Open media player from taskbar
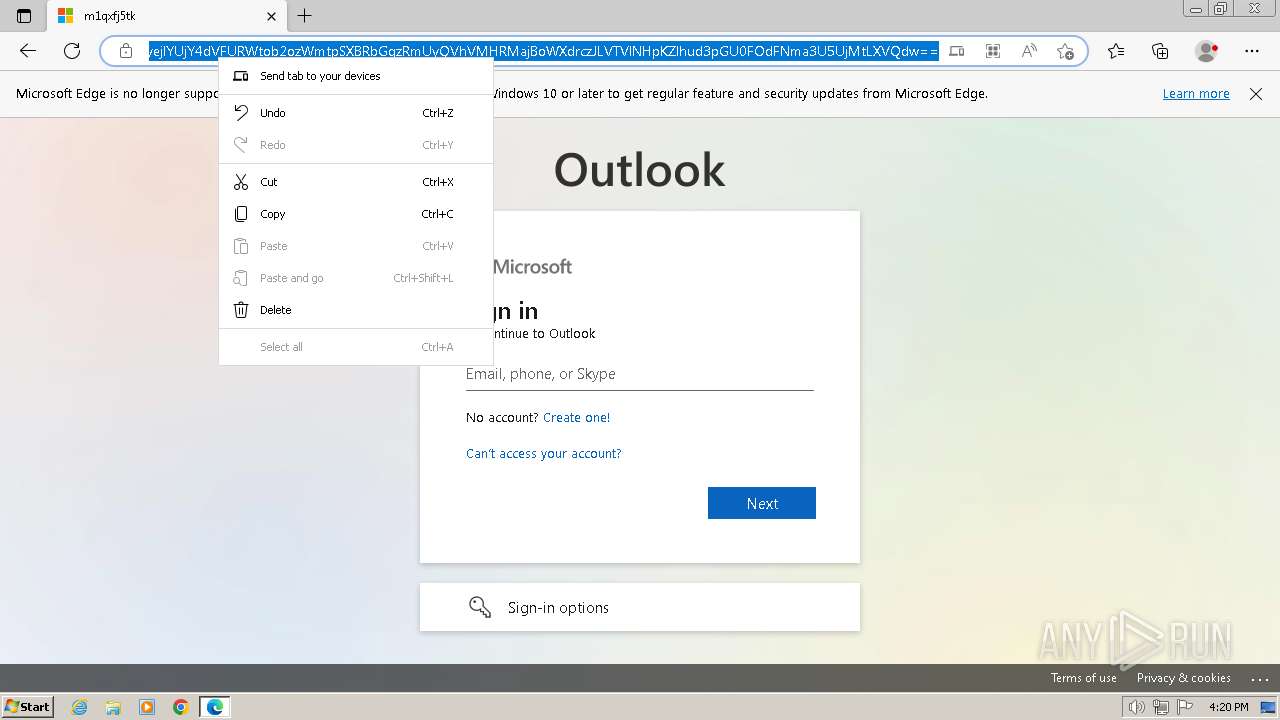This screenshot has height=720, width=1280. pos(147,707)
